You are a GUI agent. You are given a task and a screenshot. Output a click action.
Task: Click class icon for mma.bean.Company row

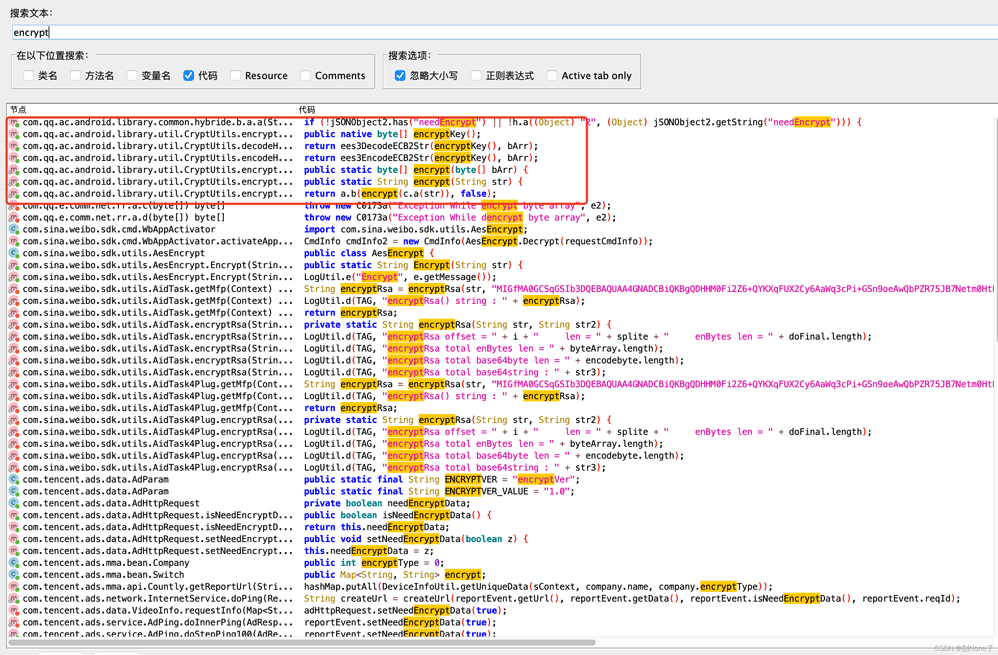pyautogui.click(x=14, y=563)
